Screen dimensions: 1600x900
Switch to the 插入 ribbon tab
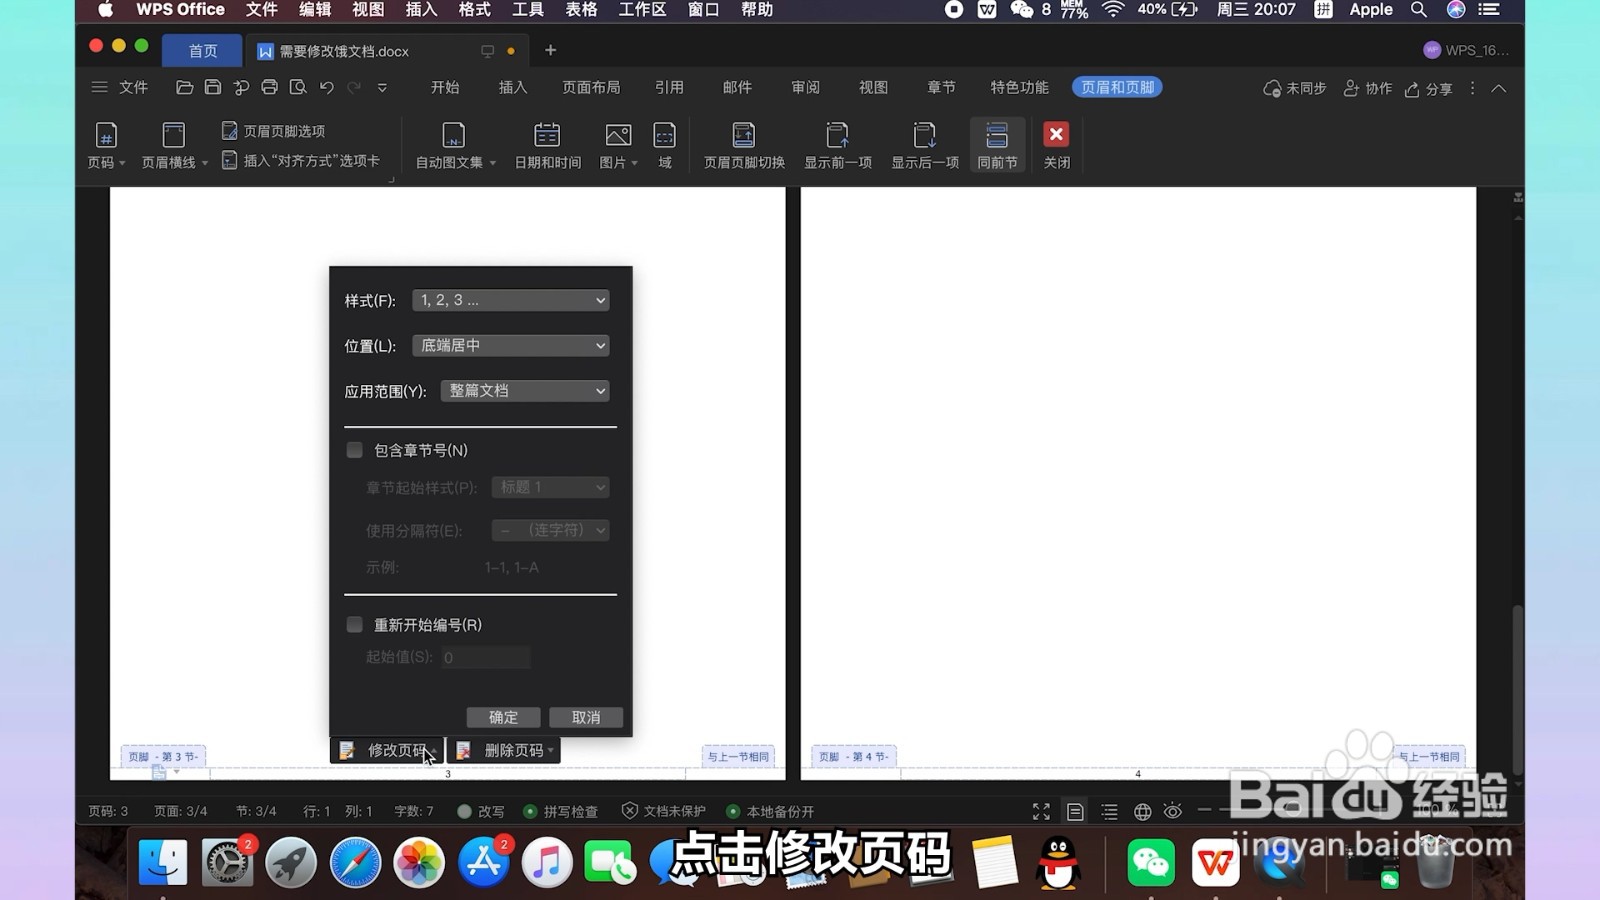[512, 87]
